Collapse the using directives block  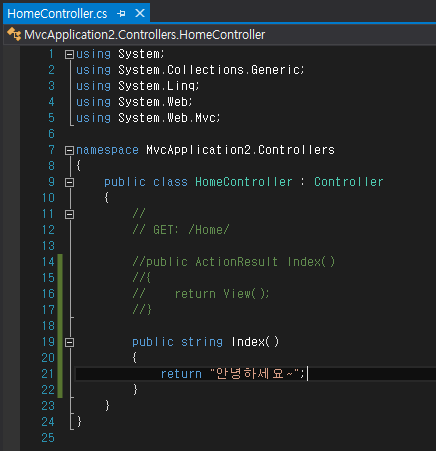tap(69, 54)
